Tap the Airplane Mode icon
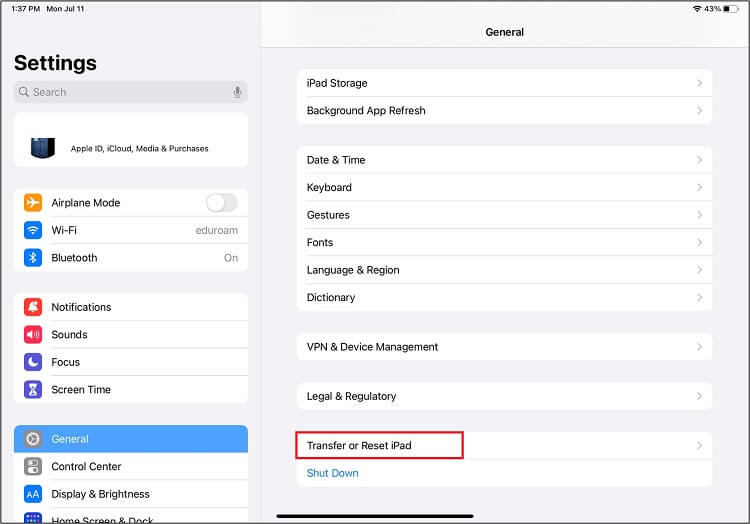The width and height of the screenshot is (750, 524). click(x=33, y=203)
